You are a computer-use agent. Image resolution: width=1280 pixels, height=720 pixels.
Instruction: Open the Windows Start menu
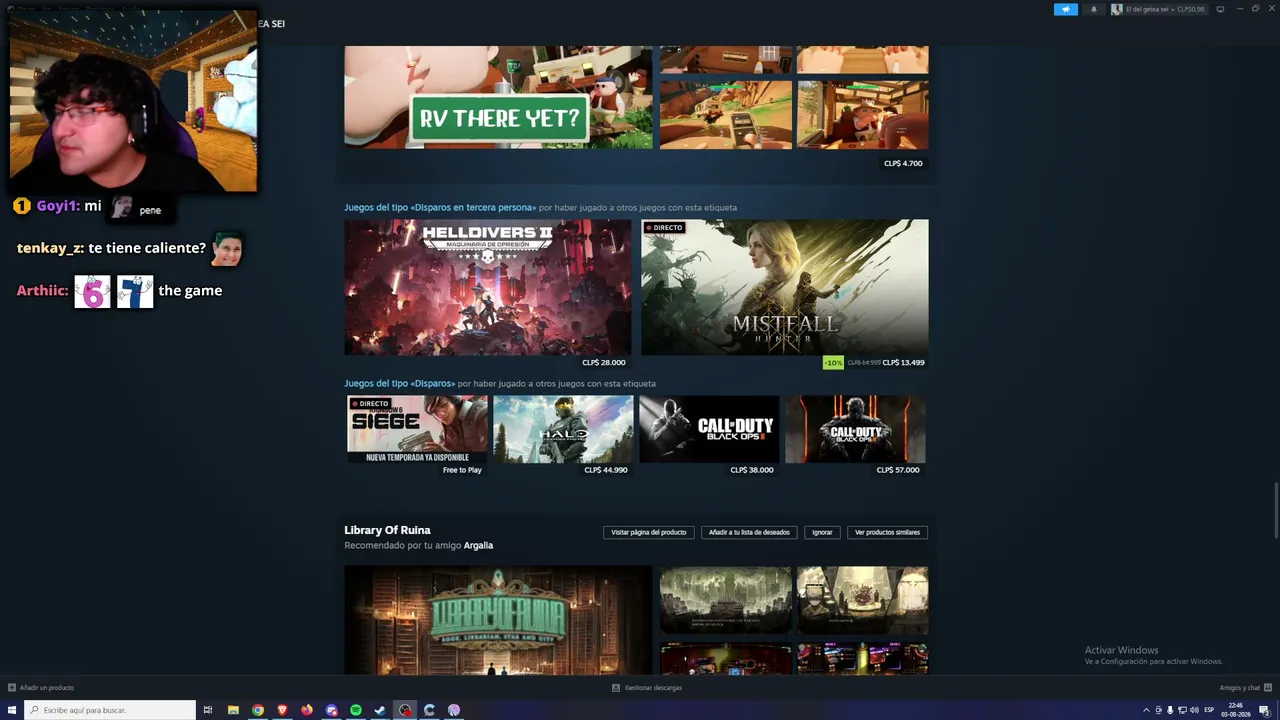[12, 710]
